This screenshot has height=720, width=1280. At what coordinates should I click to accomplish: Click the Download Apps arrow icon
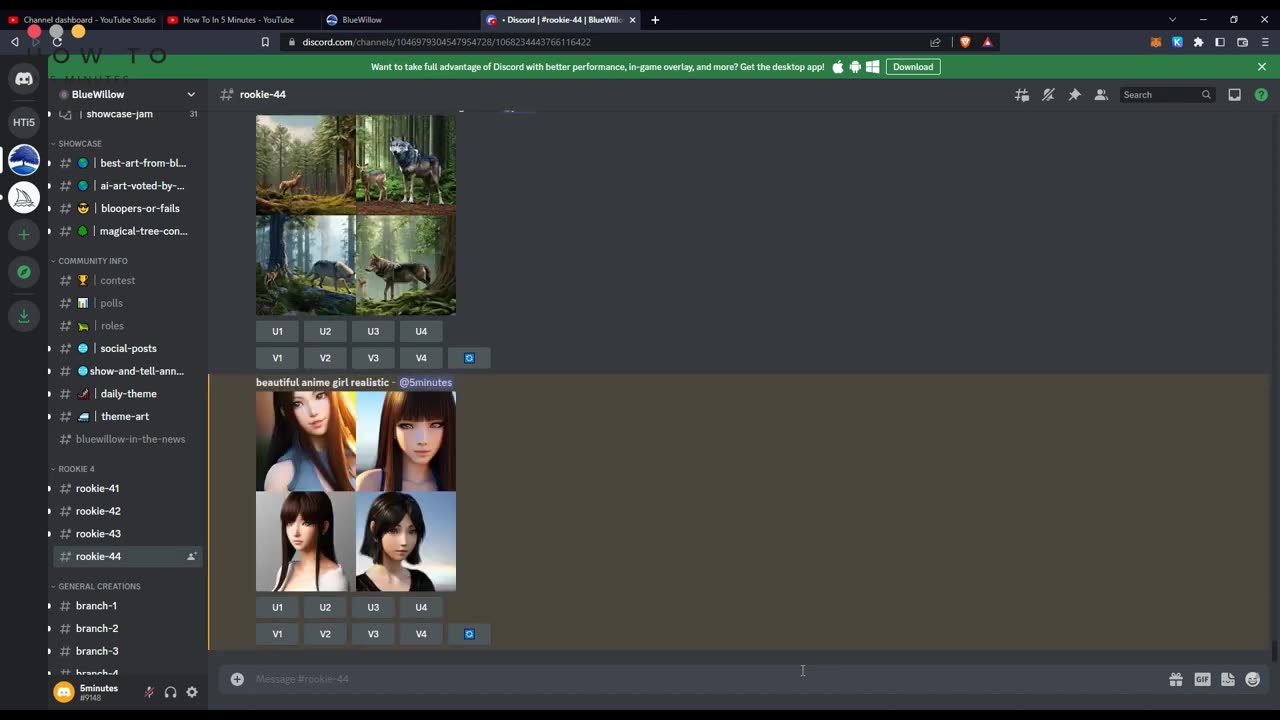click(x=24, y=316)
